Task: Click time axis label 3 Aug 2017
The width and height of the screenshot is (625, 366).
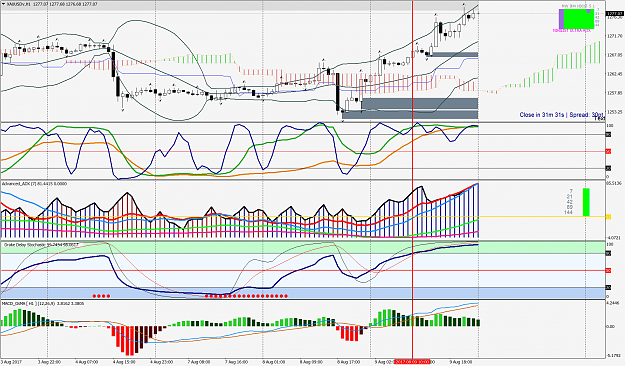Action: [11, 362]
